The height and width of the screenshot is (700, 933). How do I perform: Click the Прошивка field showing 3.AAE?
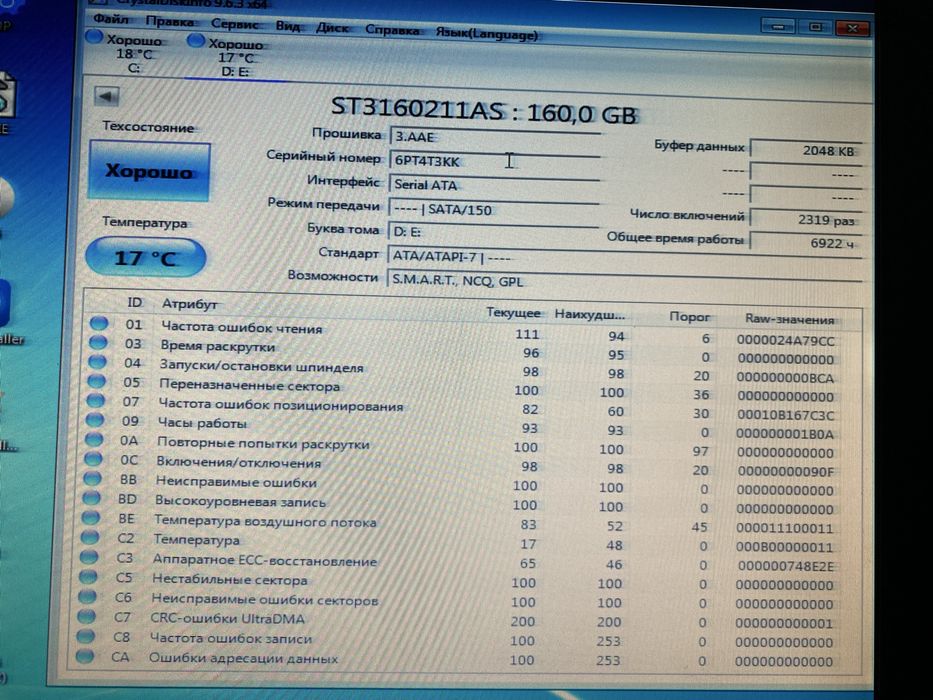pyautogui.click(x=494, y=137)
